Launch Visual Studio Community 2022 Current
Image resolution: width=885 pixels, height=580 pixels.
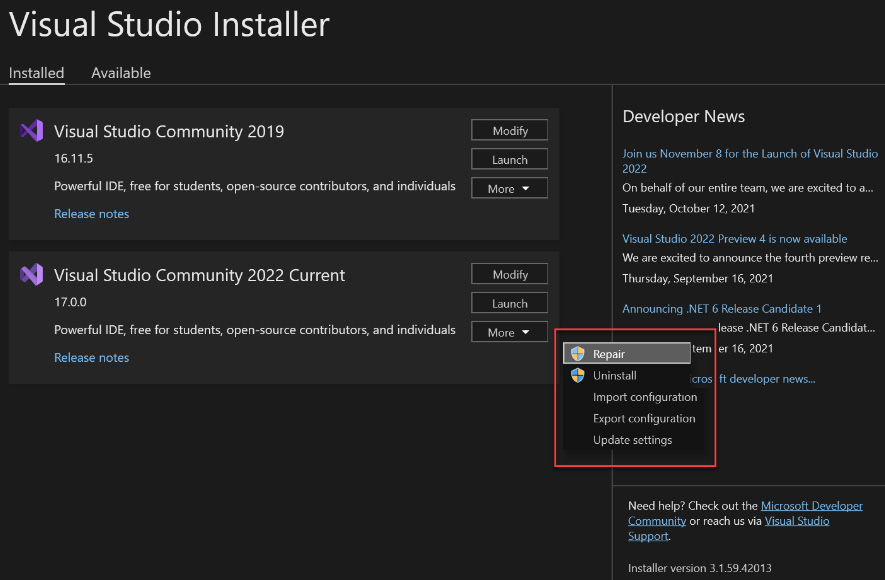click(510, 304)
